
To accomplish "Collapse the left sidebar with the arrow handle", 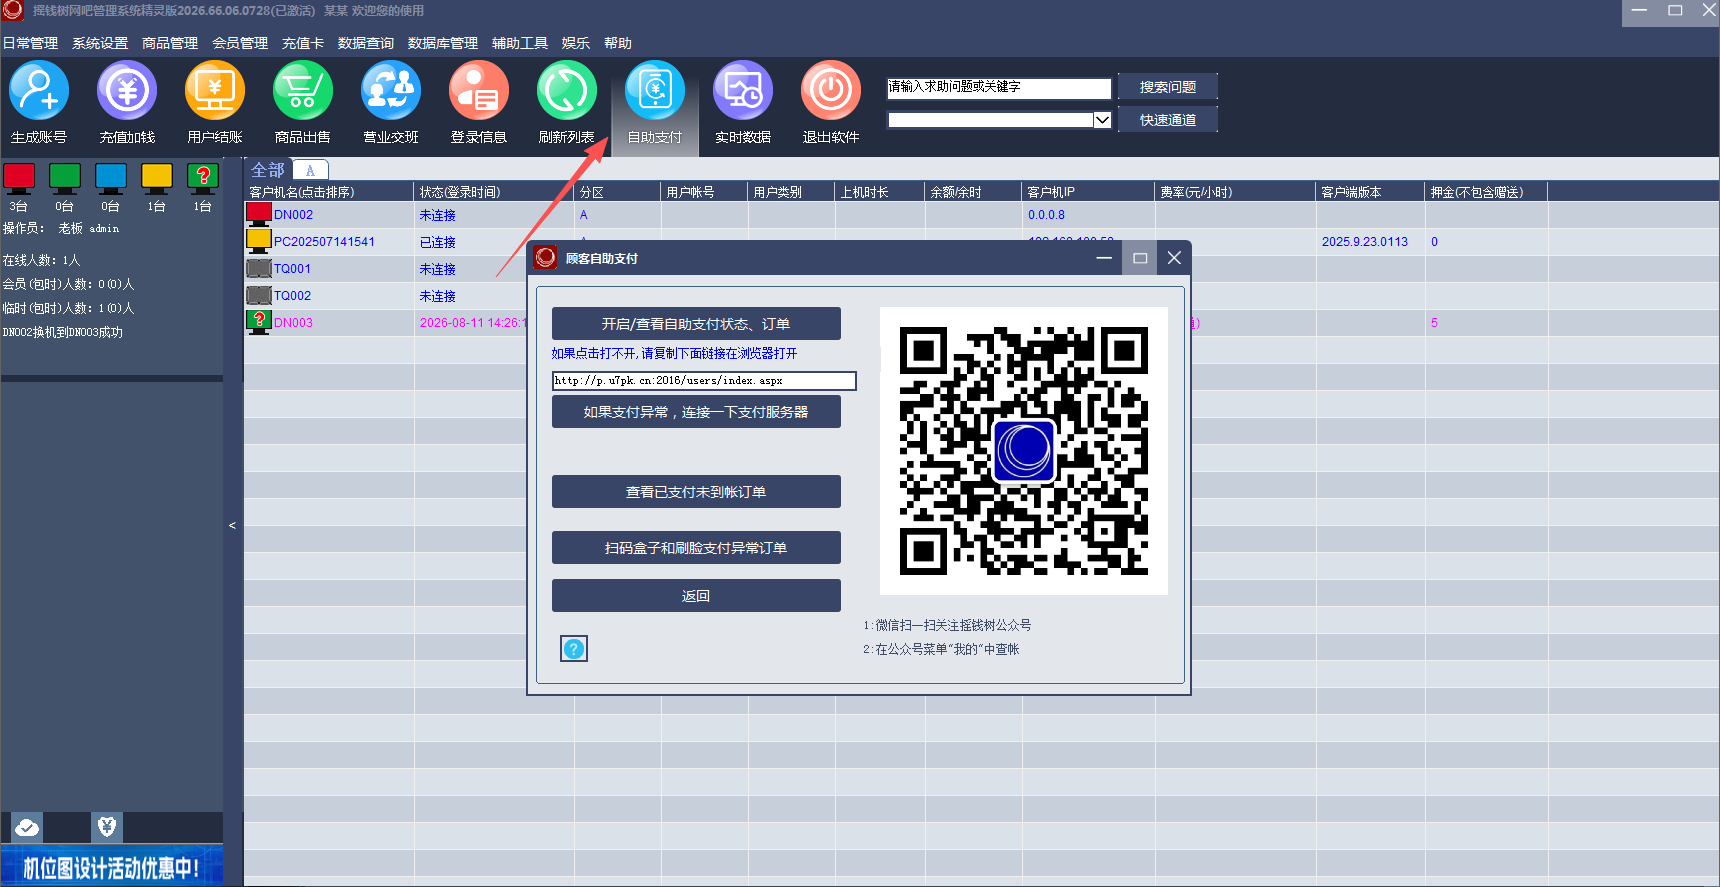I will 232,525.
